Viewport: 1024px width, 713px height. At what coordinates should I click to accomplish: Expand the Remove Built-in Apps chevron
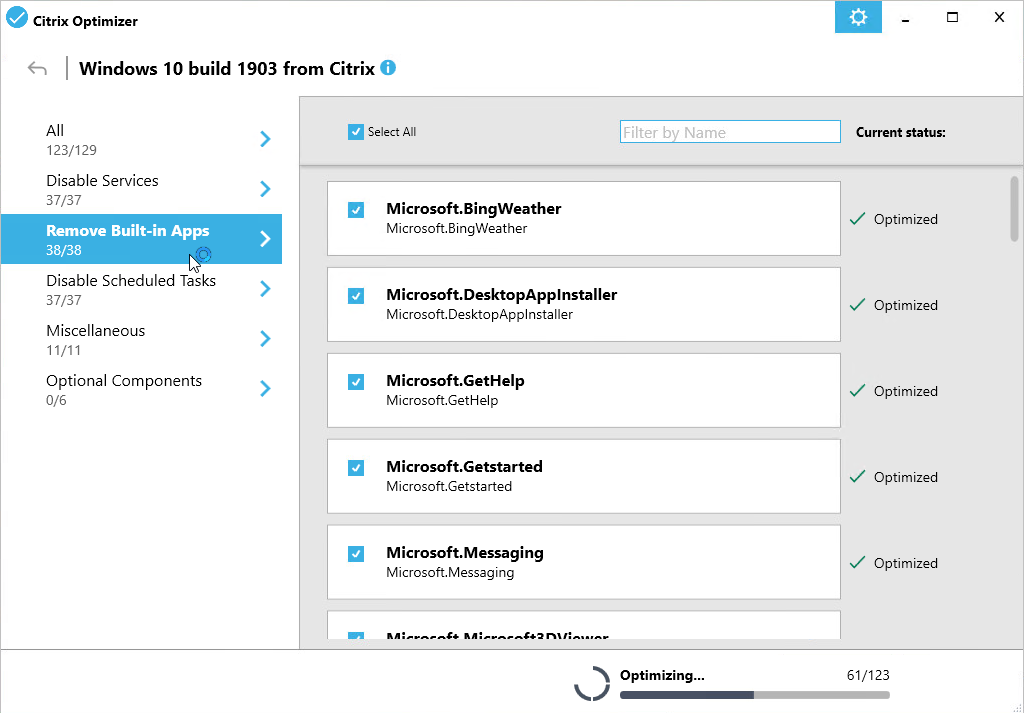(x=265, y=239)
